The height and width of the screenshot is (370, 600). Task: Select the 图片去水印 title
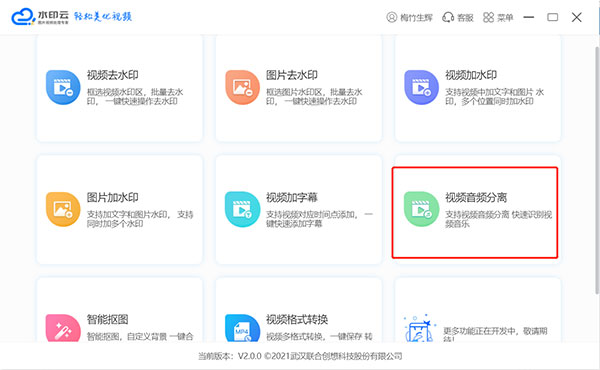click(x=292, y=75)
